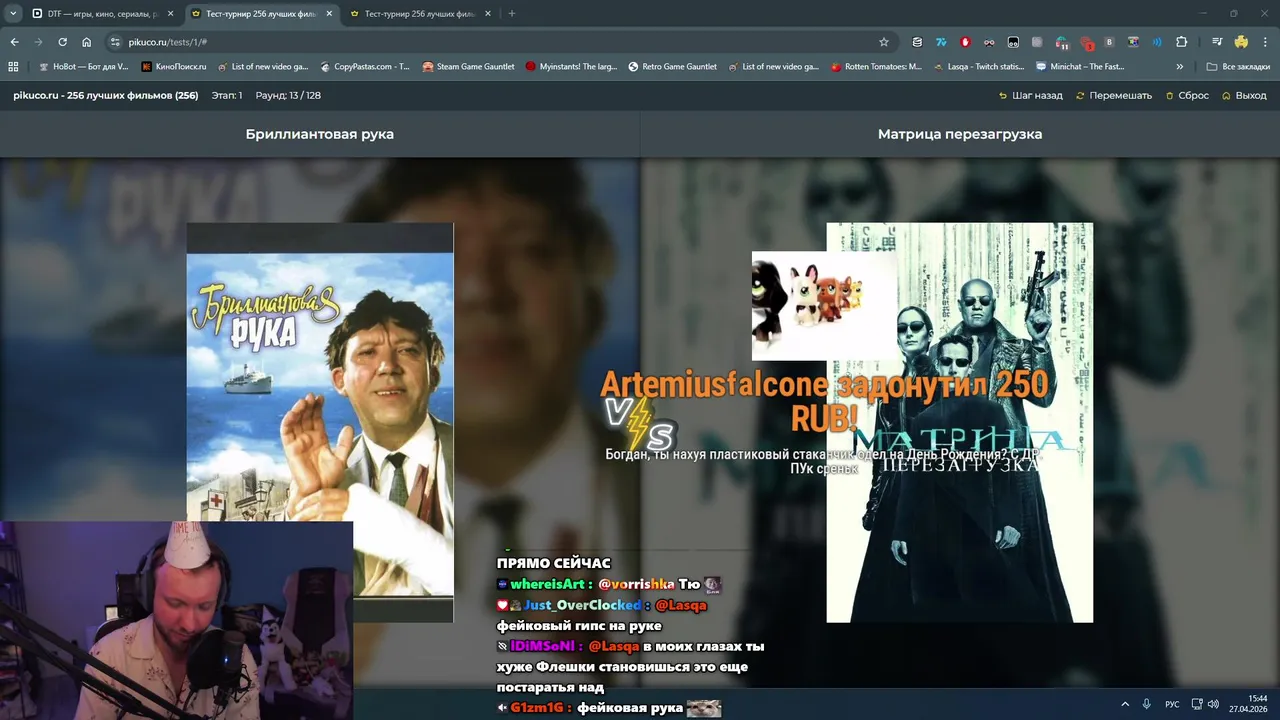The height and width of the screenshot is (720, 1280).
Task: Click the Выход button
Action: [x=1244, y=96]
